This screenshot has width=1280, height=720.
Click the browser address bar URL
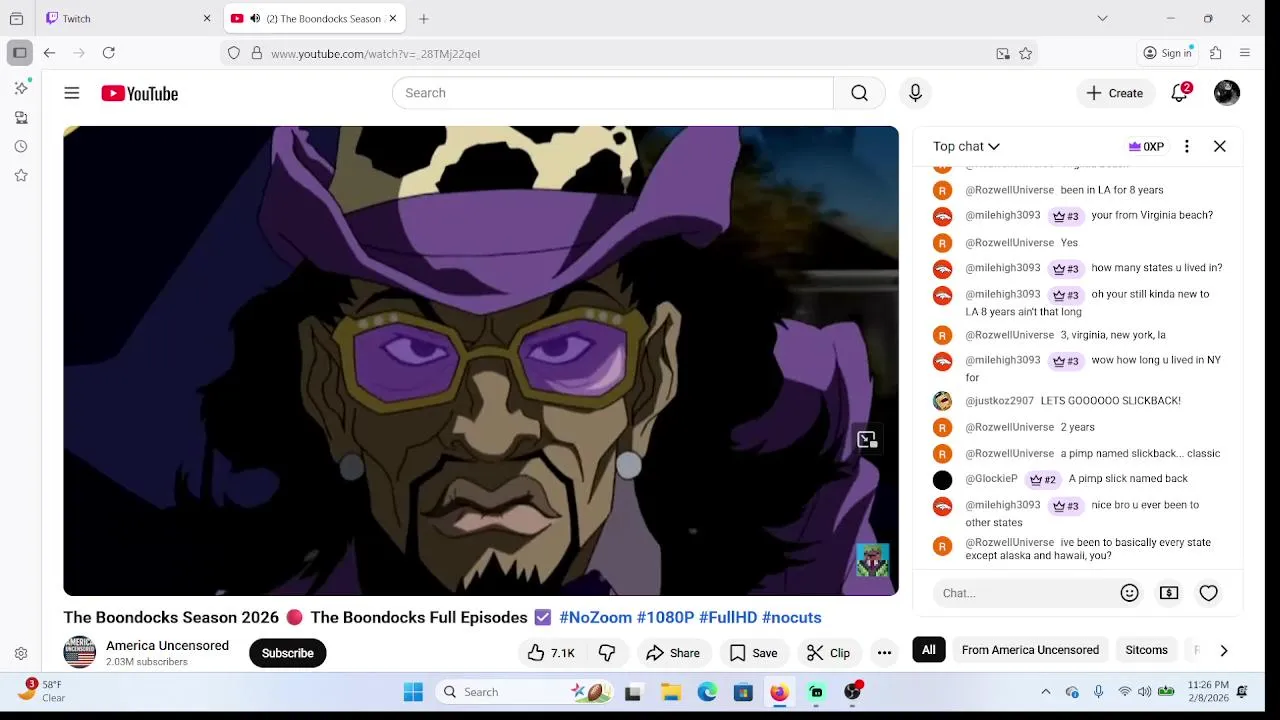[375, 54]
